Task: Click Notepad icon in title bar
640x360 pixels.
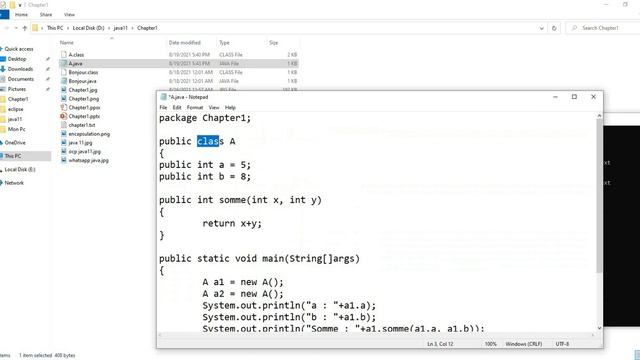Action: (x=163, y=97)
